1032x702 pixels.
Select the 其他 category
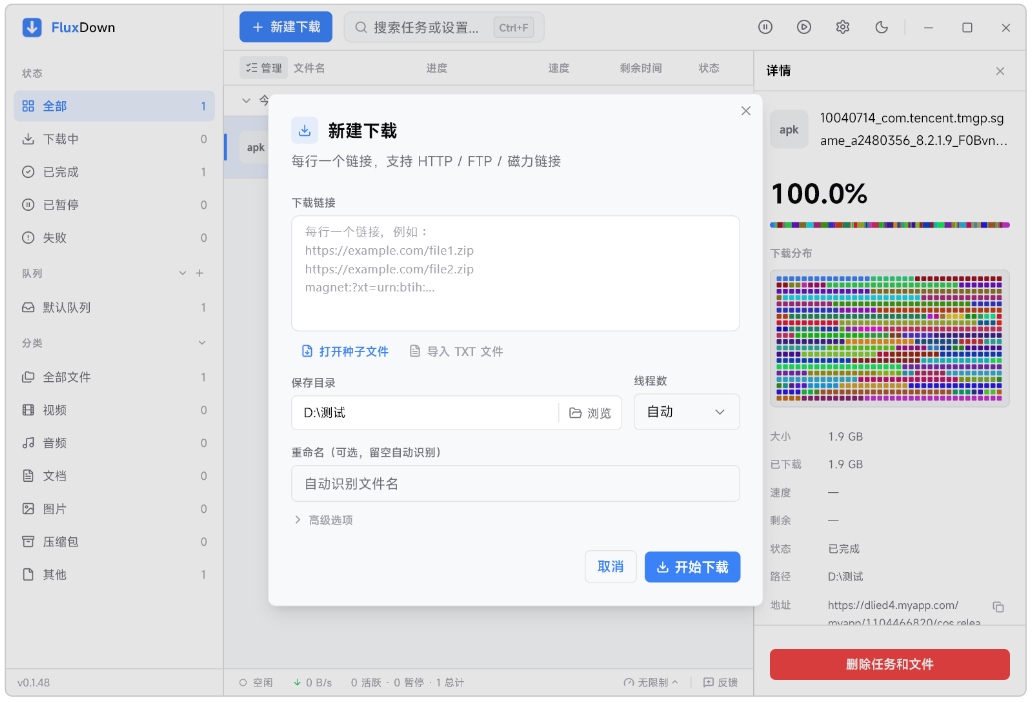coord(115,574)
